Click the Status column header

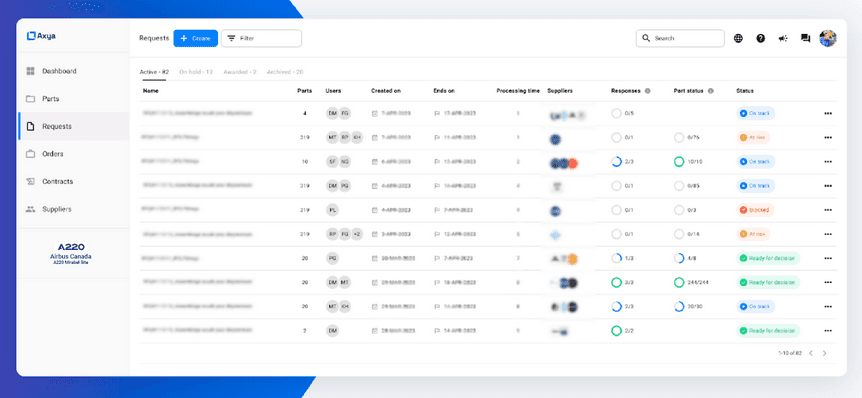coord(745,91)
